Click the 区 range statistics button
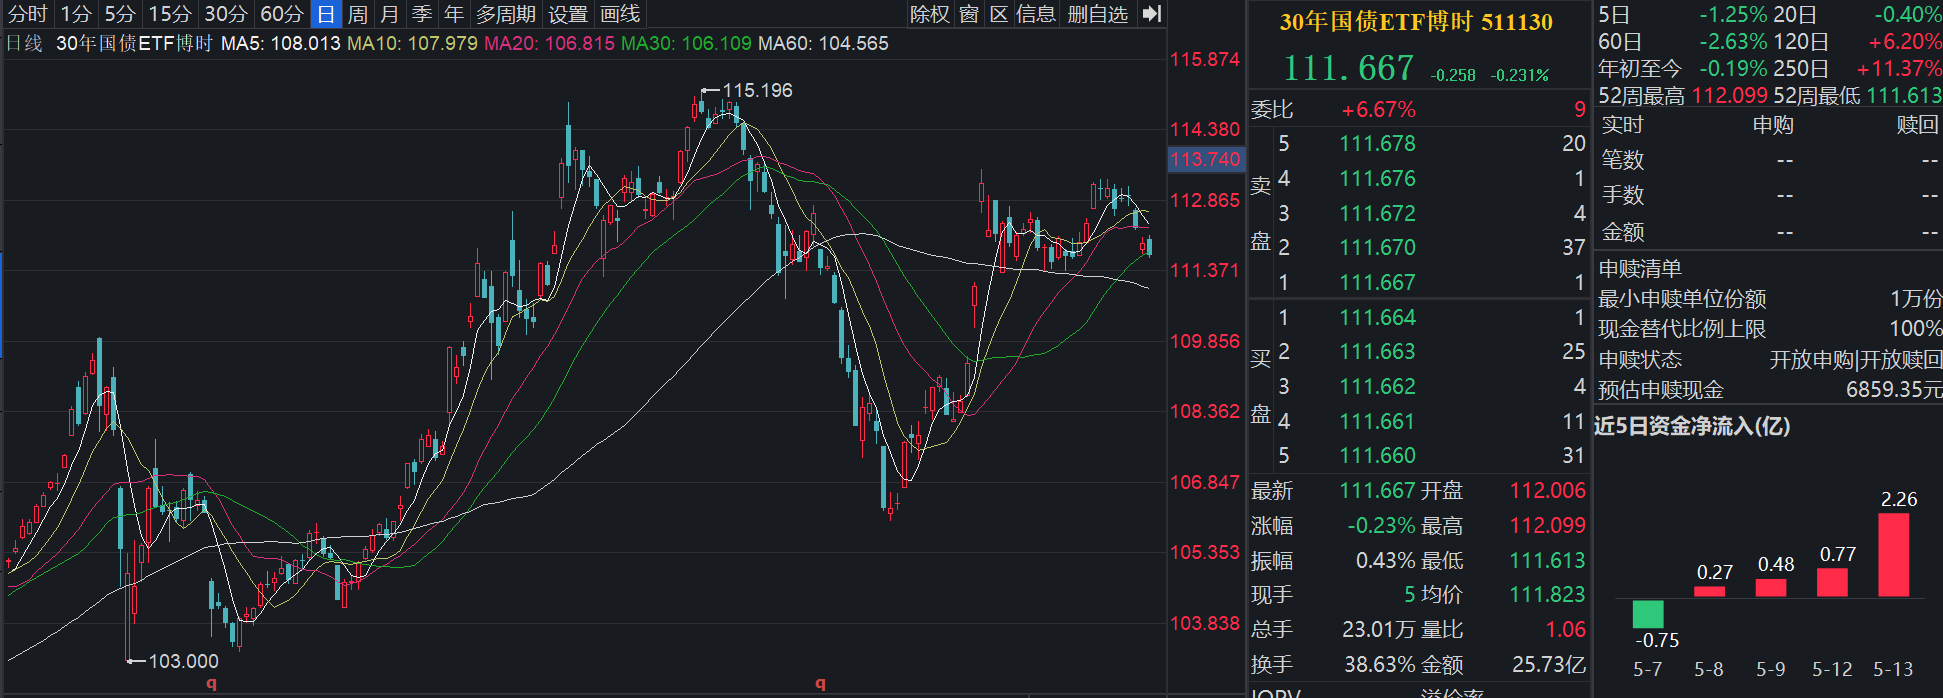Image resolution: width=1943 pixels, height=698 pixels. (999, 14)
